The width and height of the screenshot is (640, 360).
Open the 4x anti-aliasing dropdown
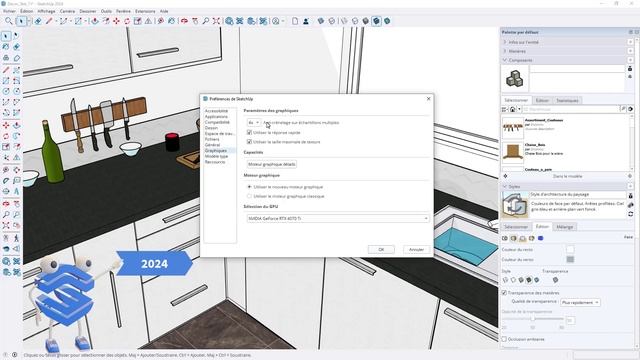pyautogui.click(x=253, y=122)
